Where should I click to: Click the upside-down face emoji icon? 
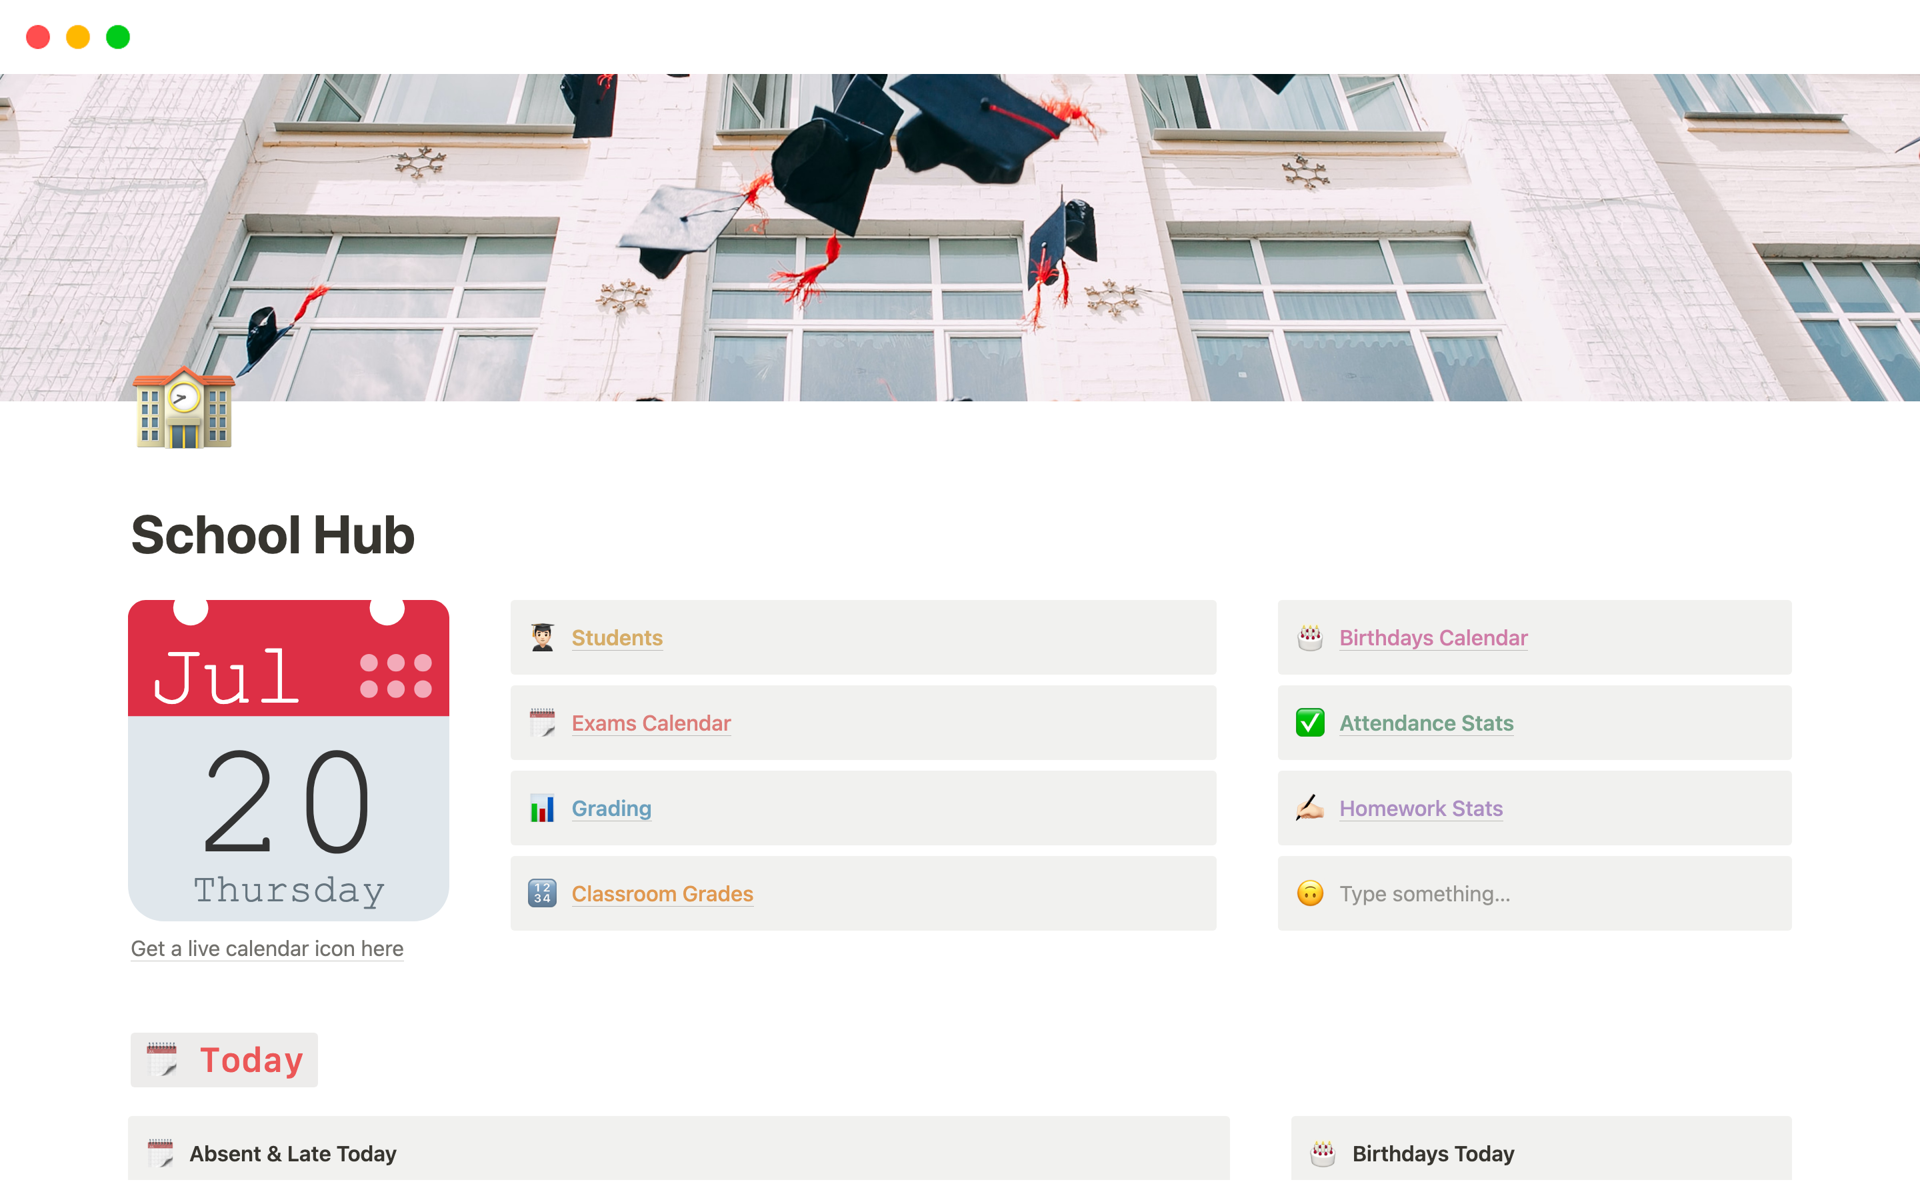pyautogui.click(x=1310, y=893)
